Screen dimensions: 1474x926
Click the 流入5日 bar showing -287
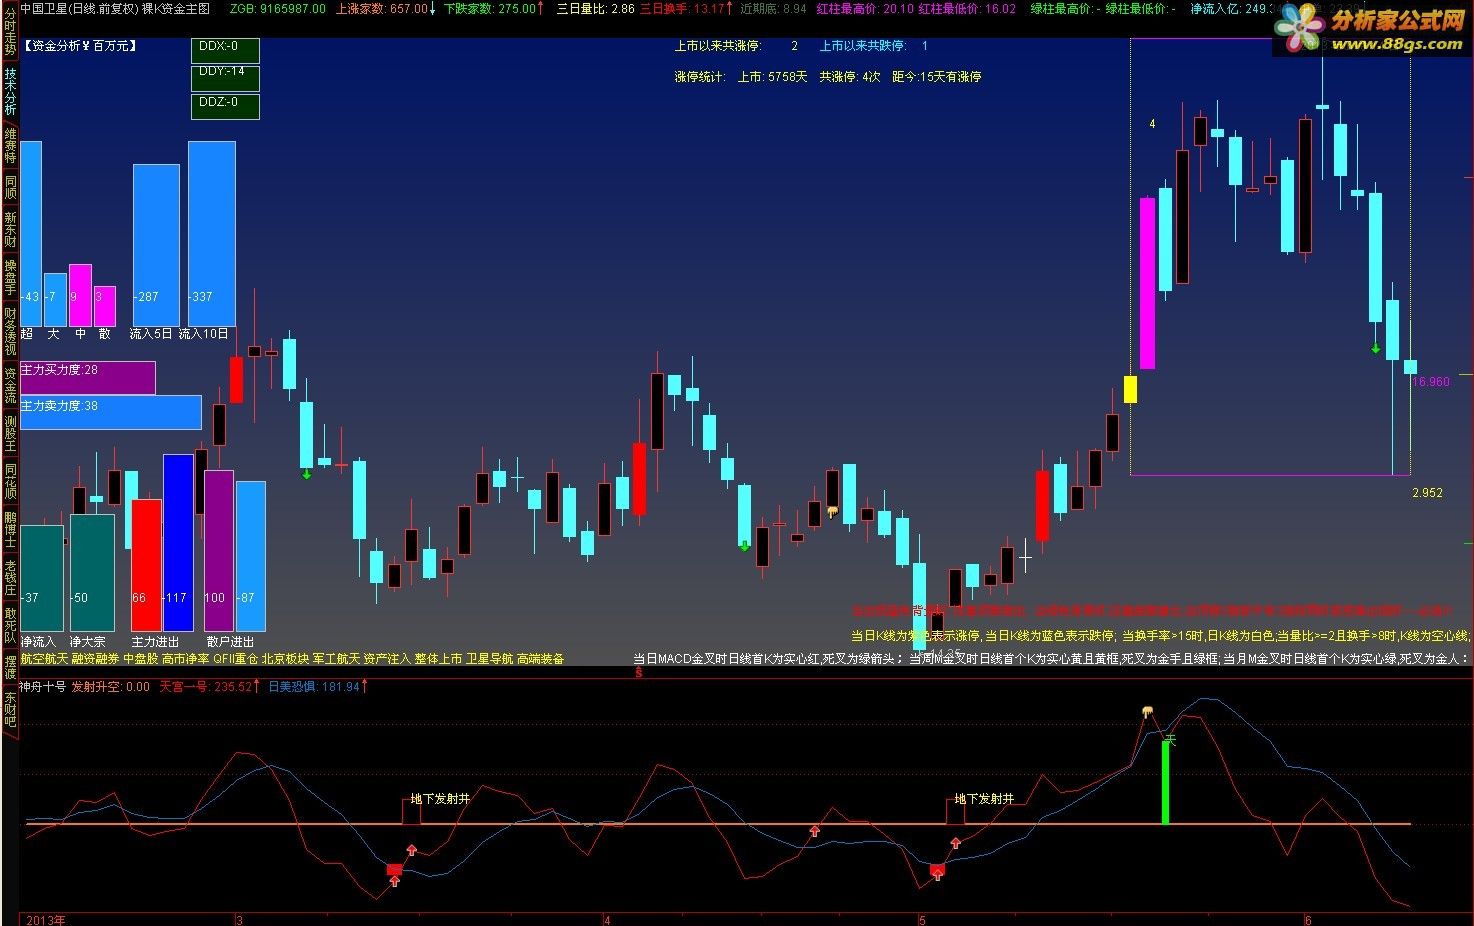pyautogui.click(x=156, y=245)
